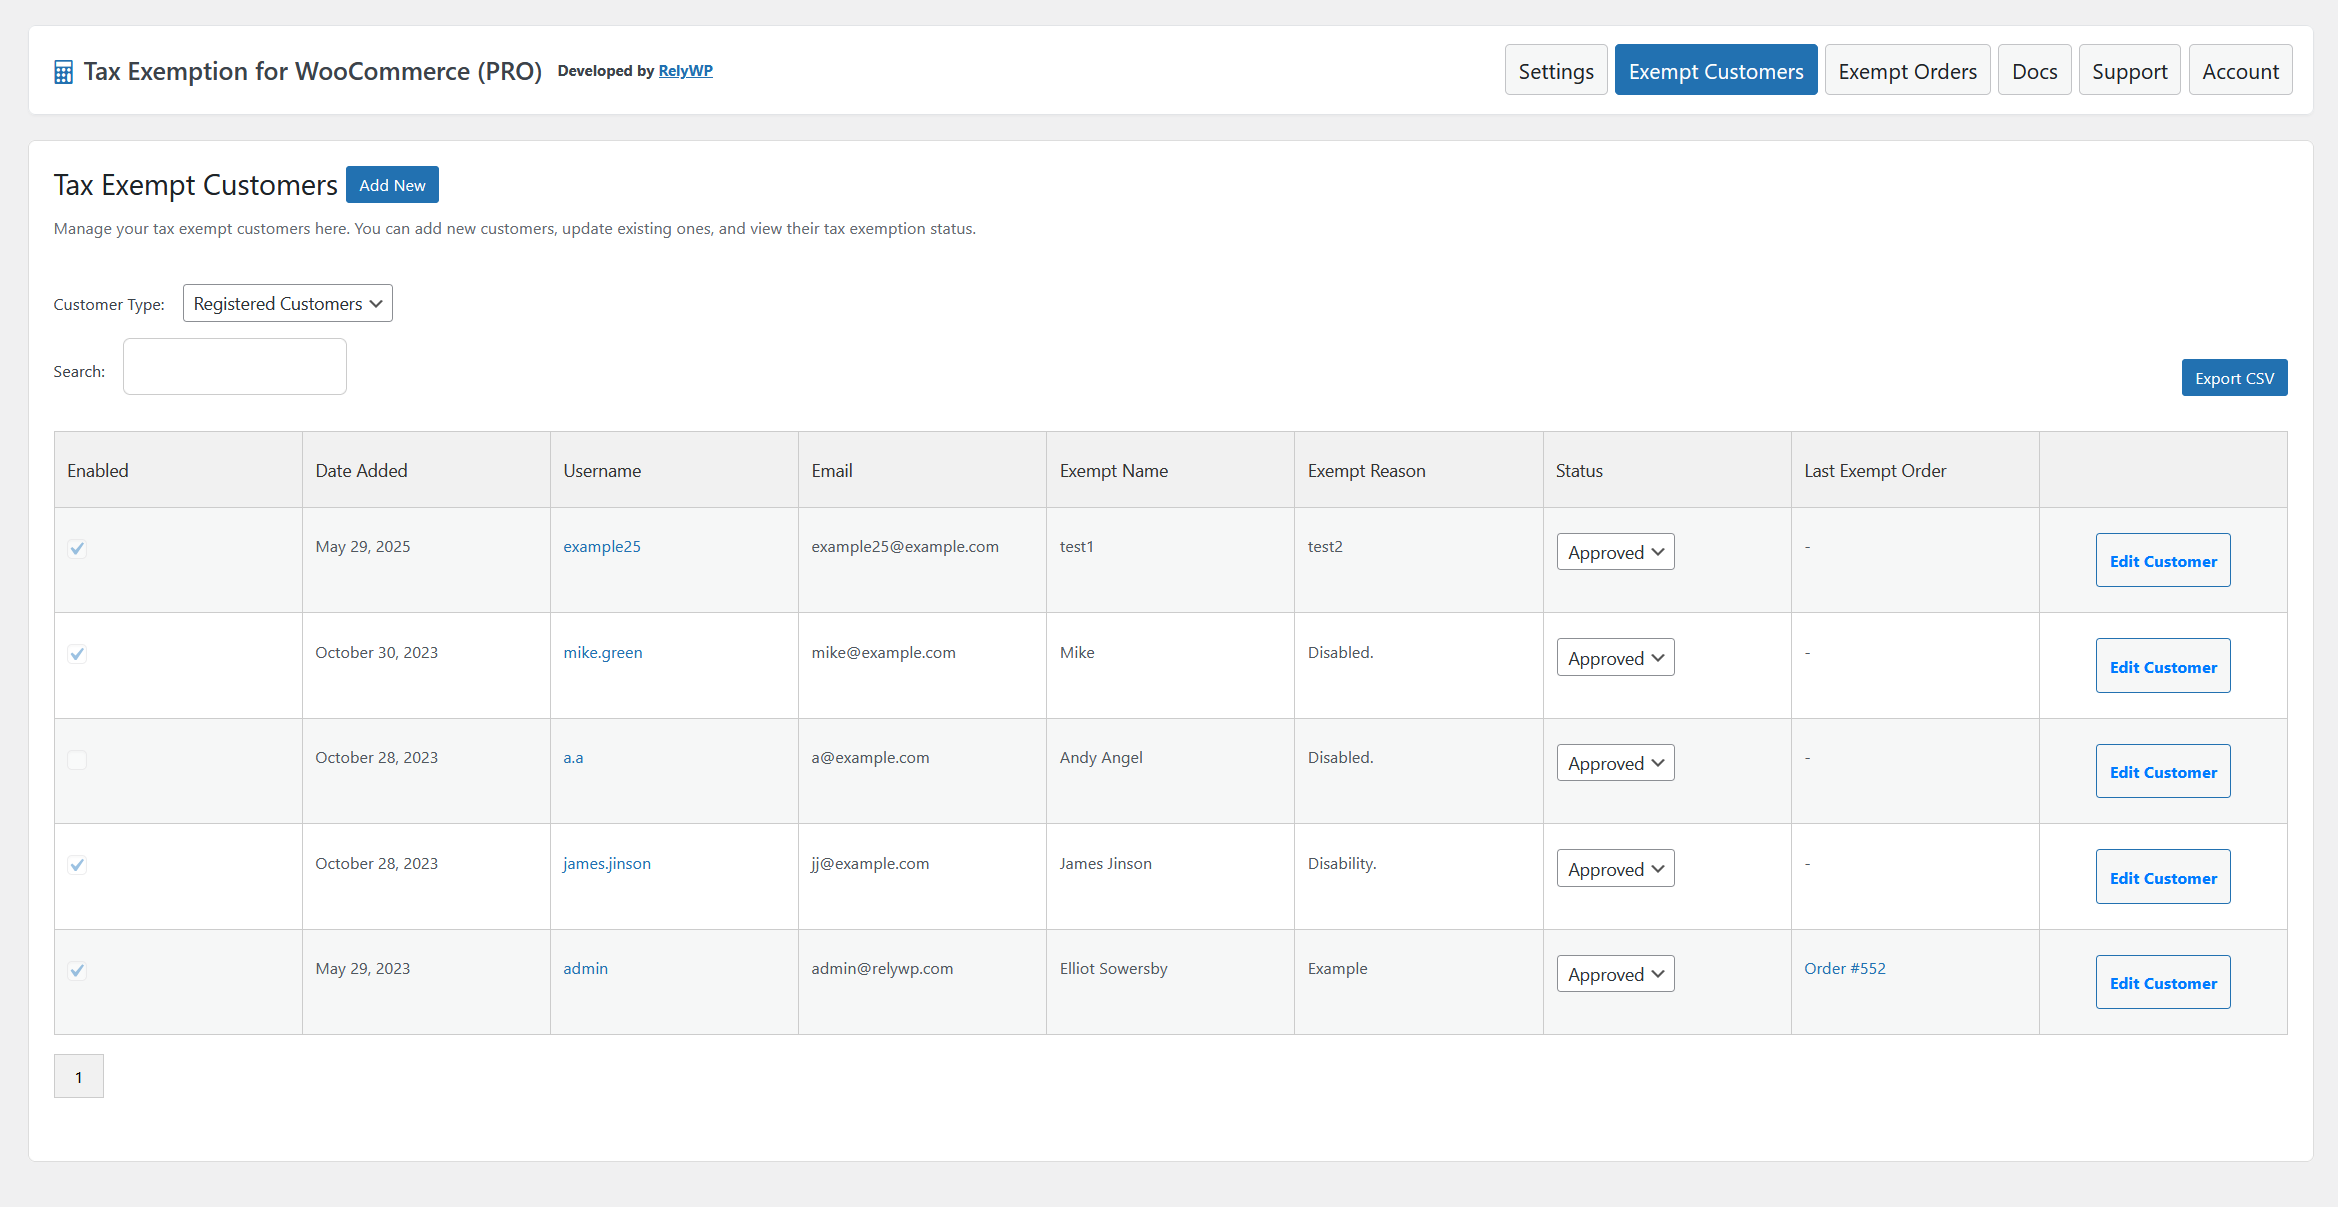Image resolution: width=2338 pixels, height=1207 pixels.
Task: Disable the Enabled checkbox for mike.green
Action: pos(77,654)
